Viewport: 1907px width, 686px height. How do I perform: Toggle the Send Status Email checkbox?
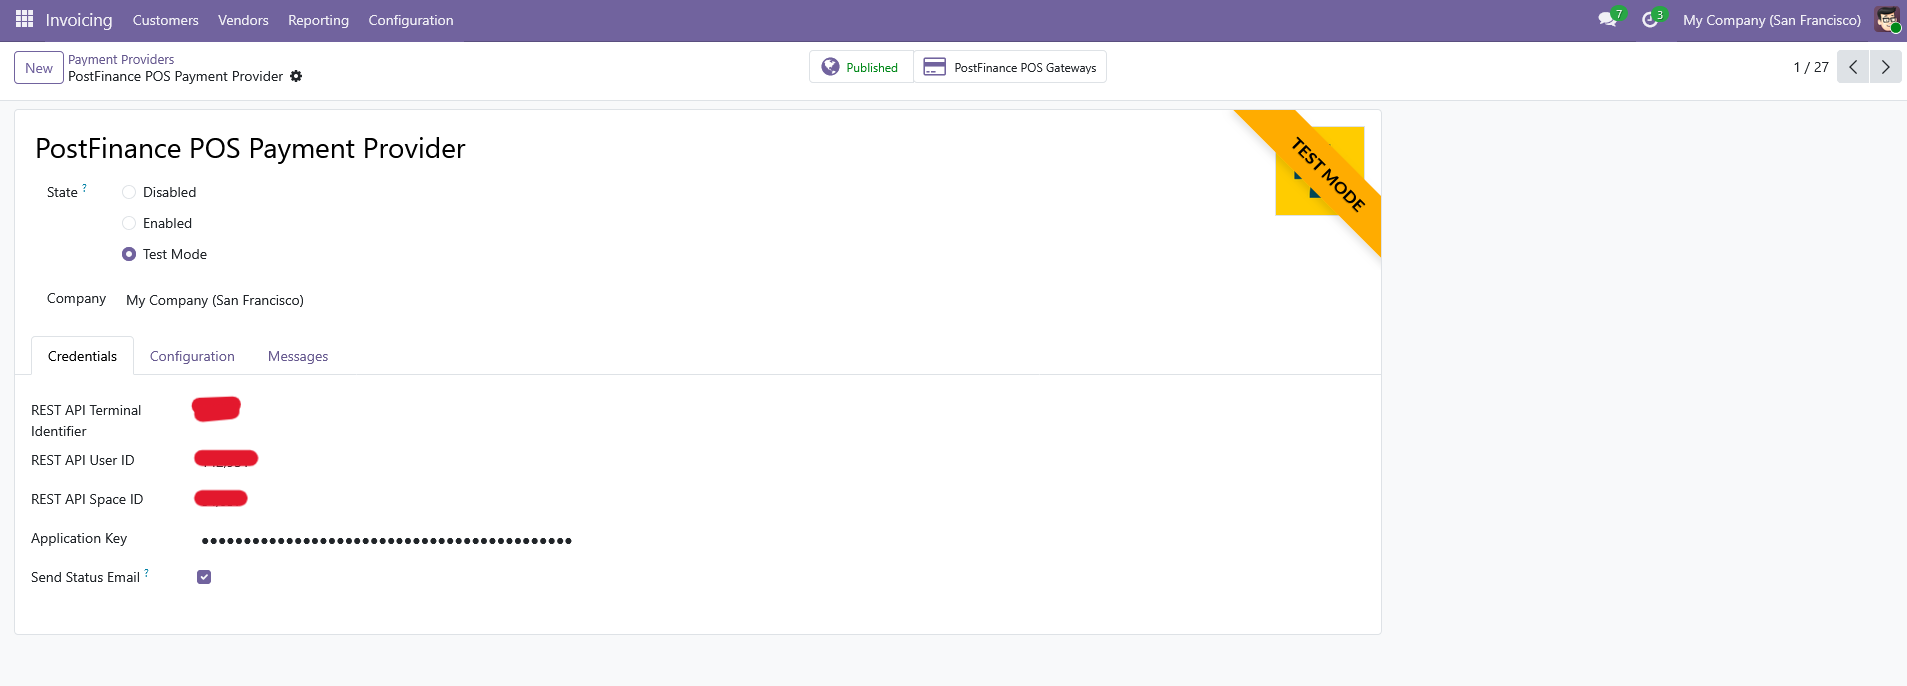pos(204,577)
